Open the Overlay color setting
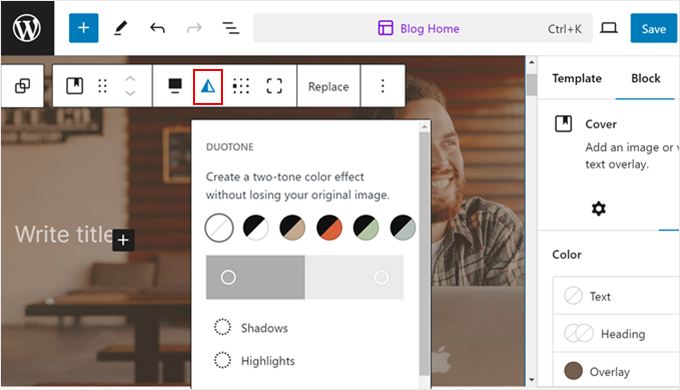This screenshot has height=390, width=680. click(616, 371)
